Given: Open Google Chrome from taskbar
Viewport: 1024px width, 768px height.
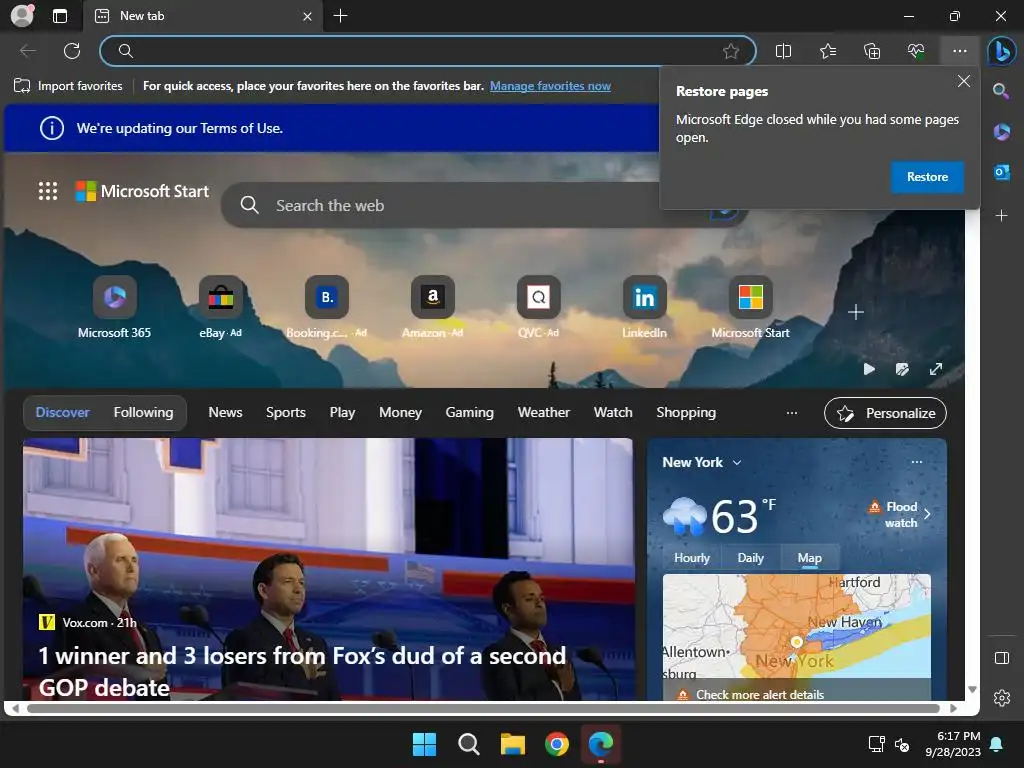Looking at the screenshot, I should pyautogui.click(x=556, y=744).
